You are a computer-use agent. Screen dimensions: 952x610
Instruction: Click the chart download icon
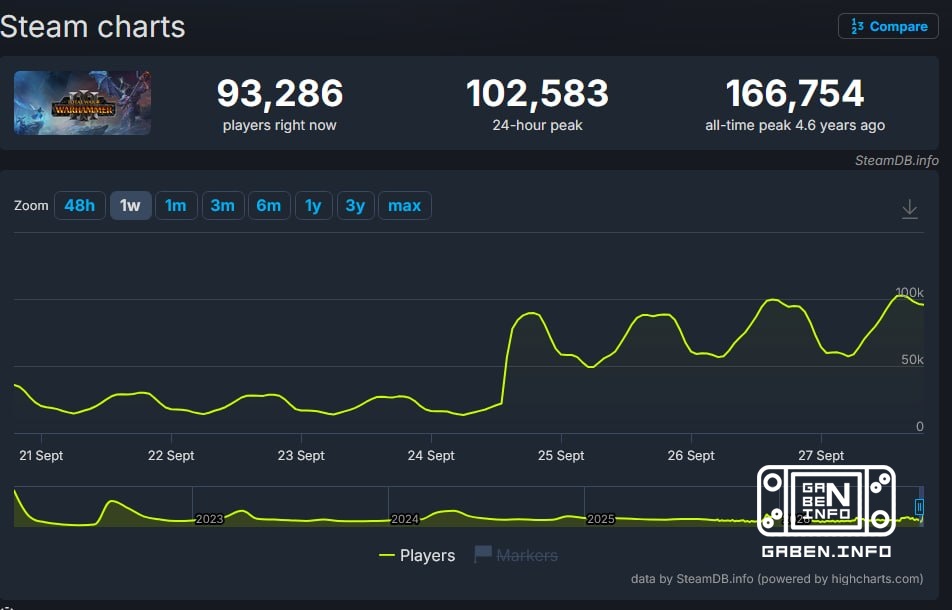click(x=910, y=209)
